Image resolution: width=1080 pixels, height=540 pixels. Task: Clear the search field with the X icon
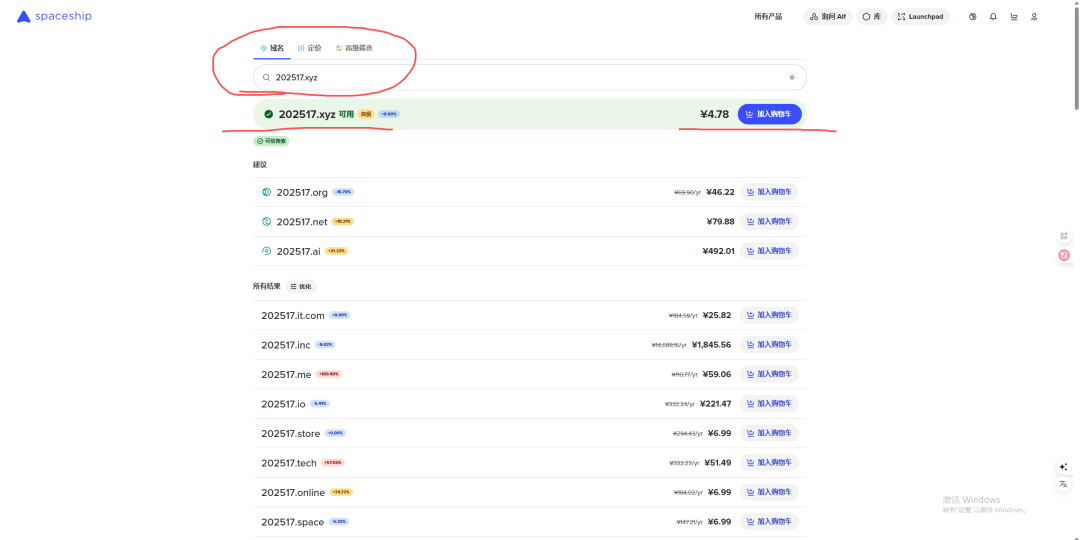click(x=792, y=77)
